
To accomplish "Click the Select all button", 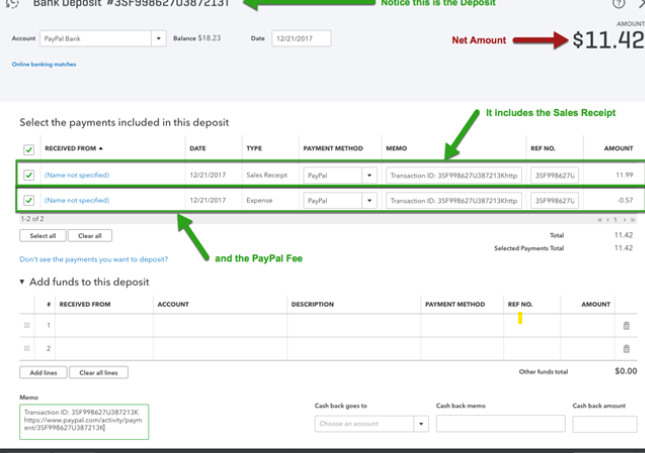I will point(42,236).
